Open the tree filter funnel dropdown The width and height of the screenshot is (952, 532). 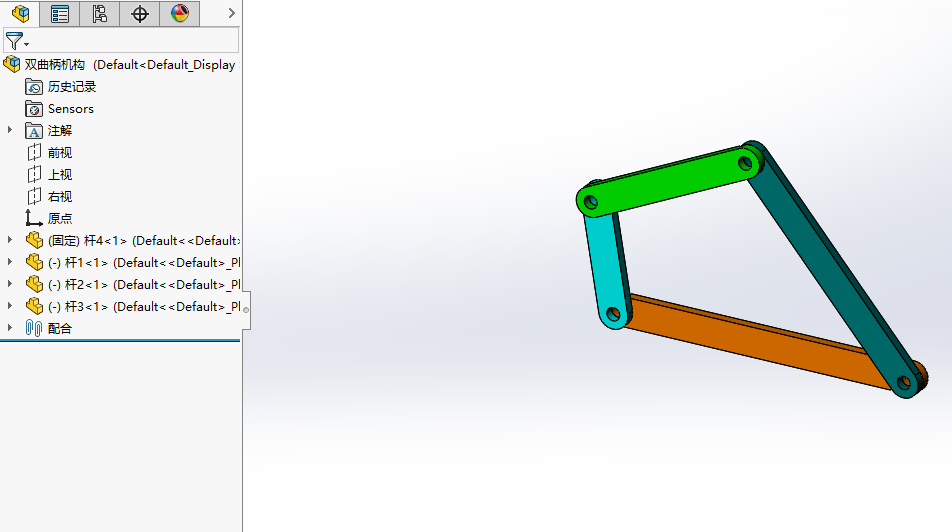click(x=16, y=41)
